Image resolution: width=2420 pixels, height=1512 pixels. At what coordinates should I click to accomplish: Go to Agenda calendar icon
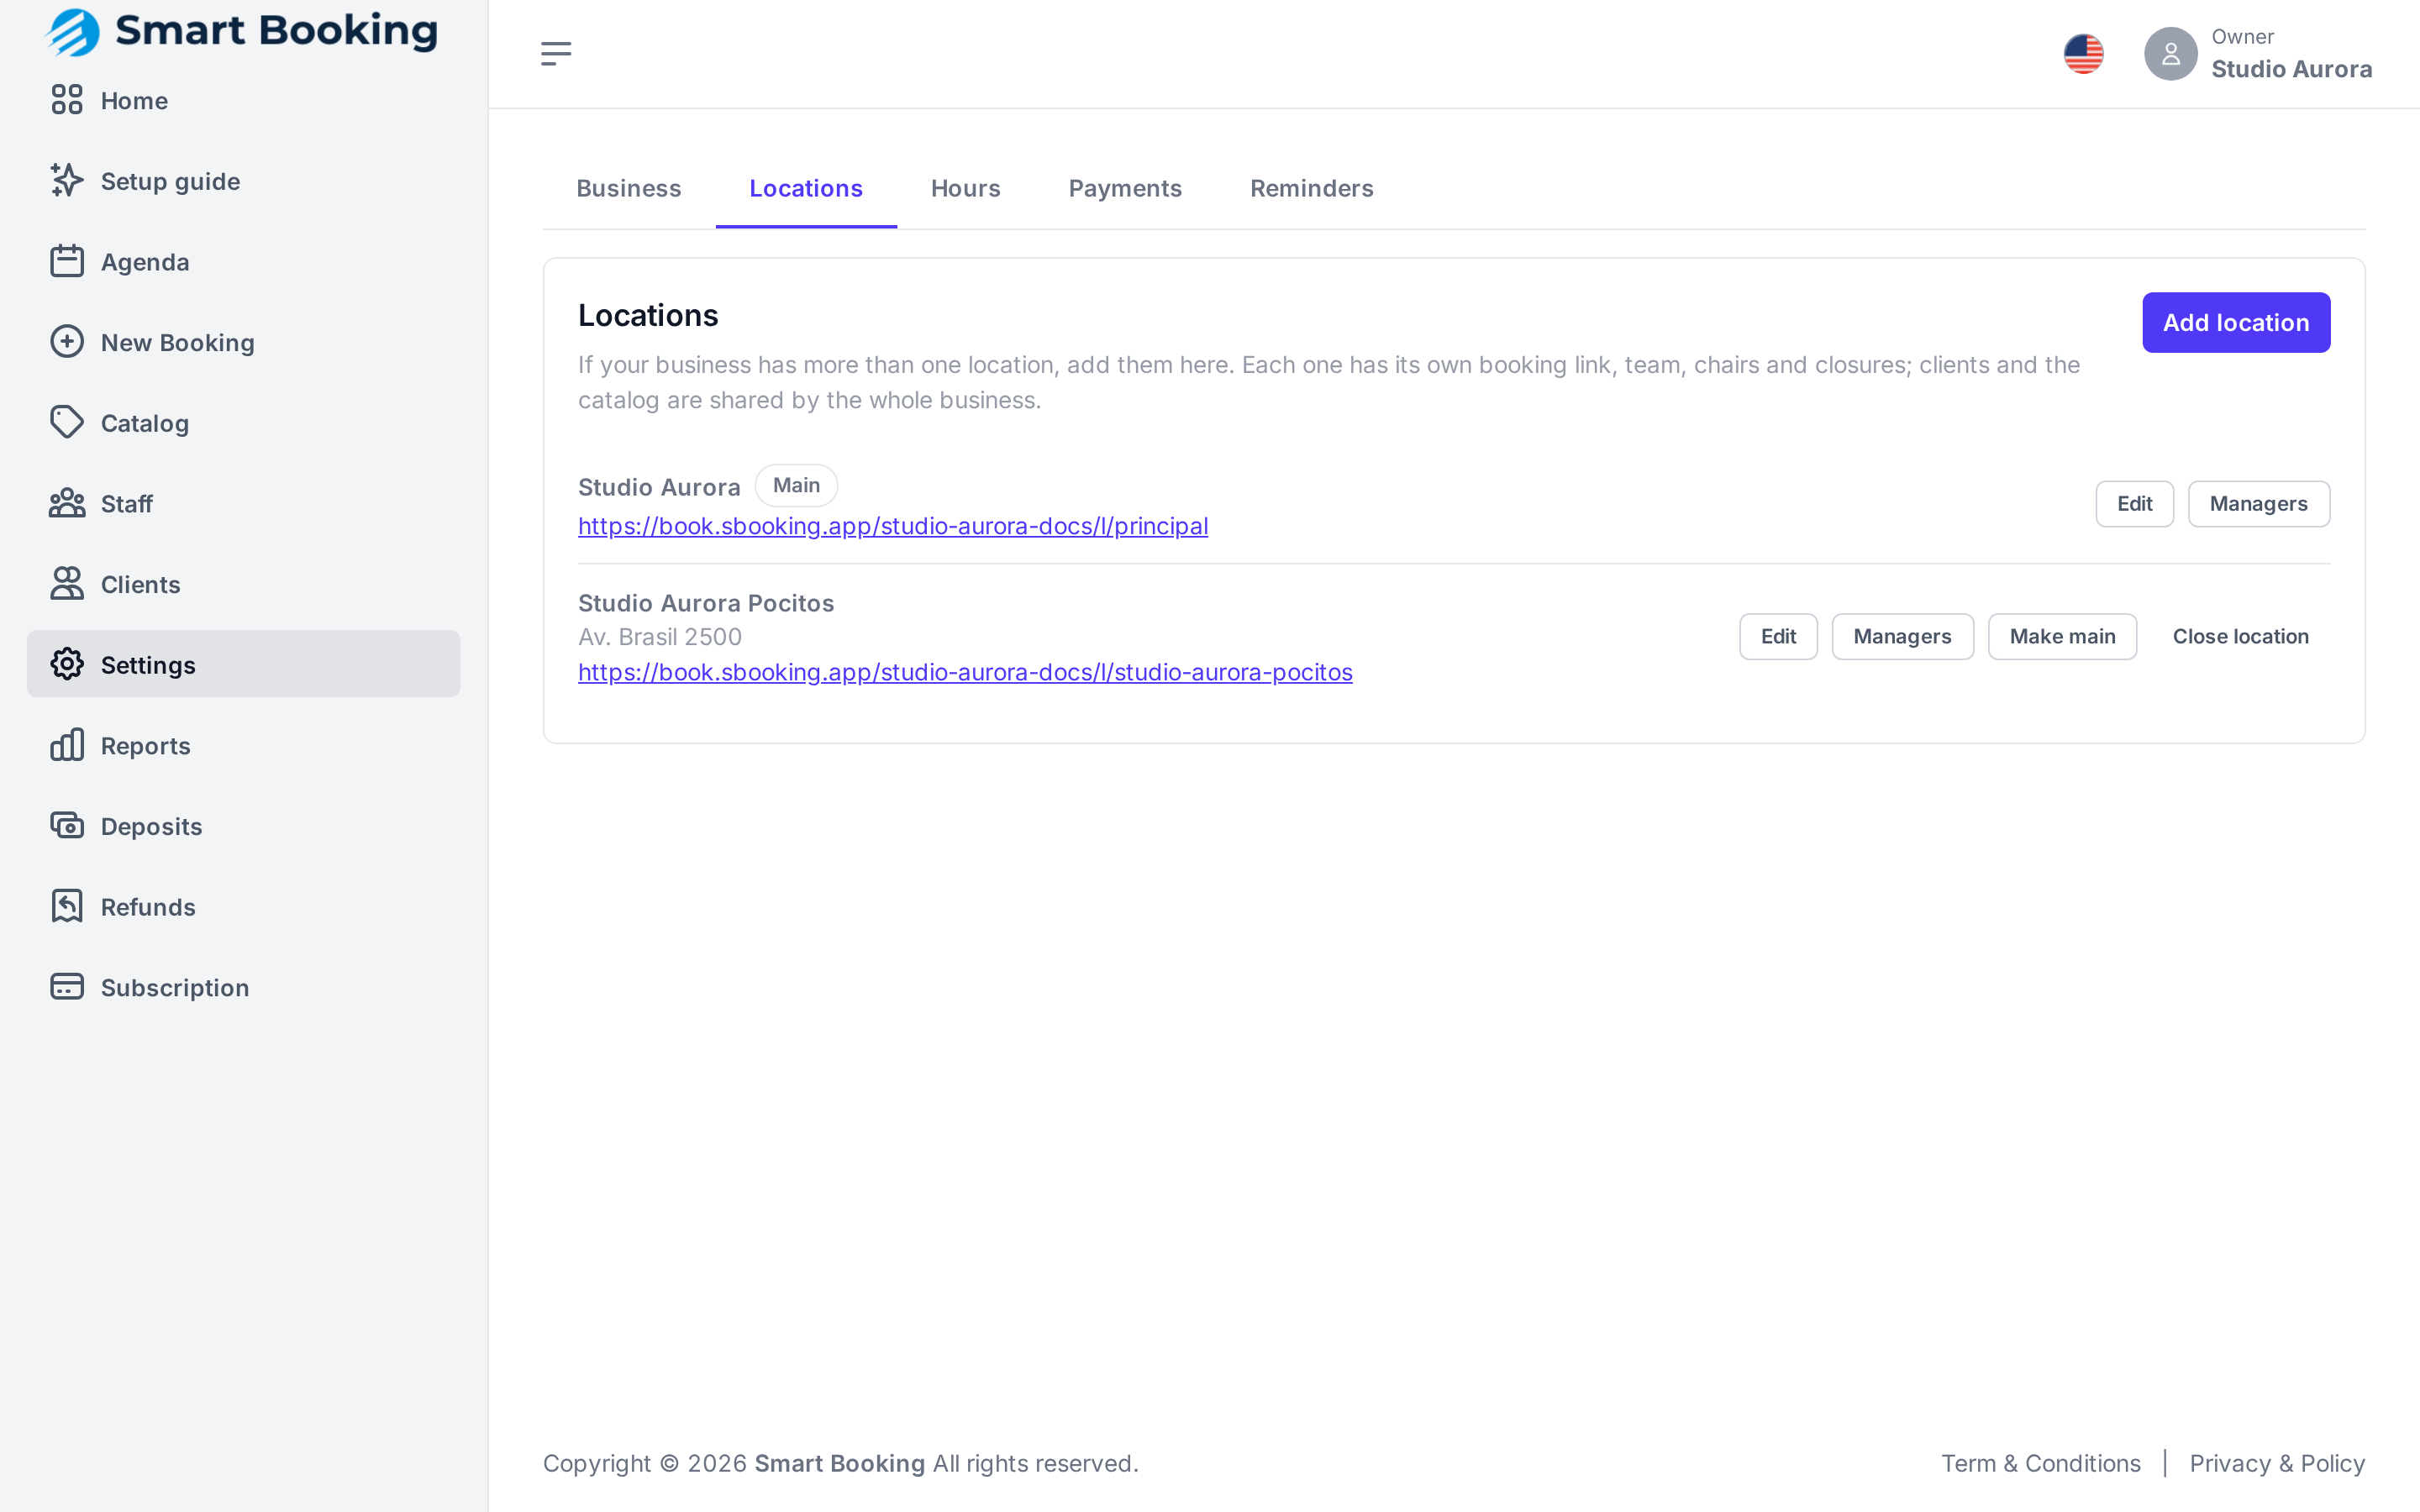point(67,261)
